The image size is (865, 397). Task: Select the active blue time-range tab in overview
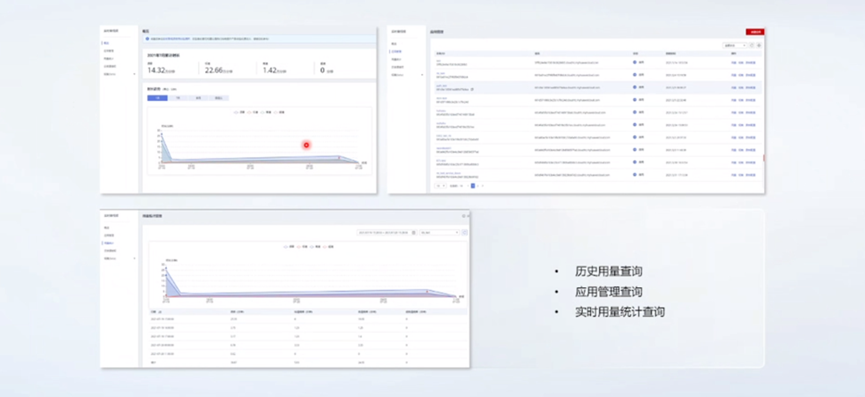pyautogui.click(x=157, y=98)
